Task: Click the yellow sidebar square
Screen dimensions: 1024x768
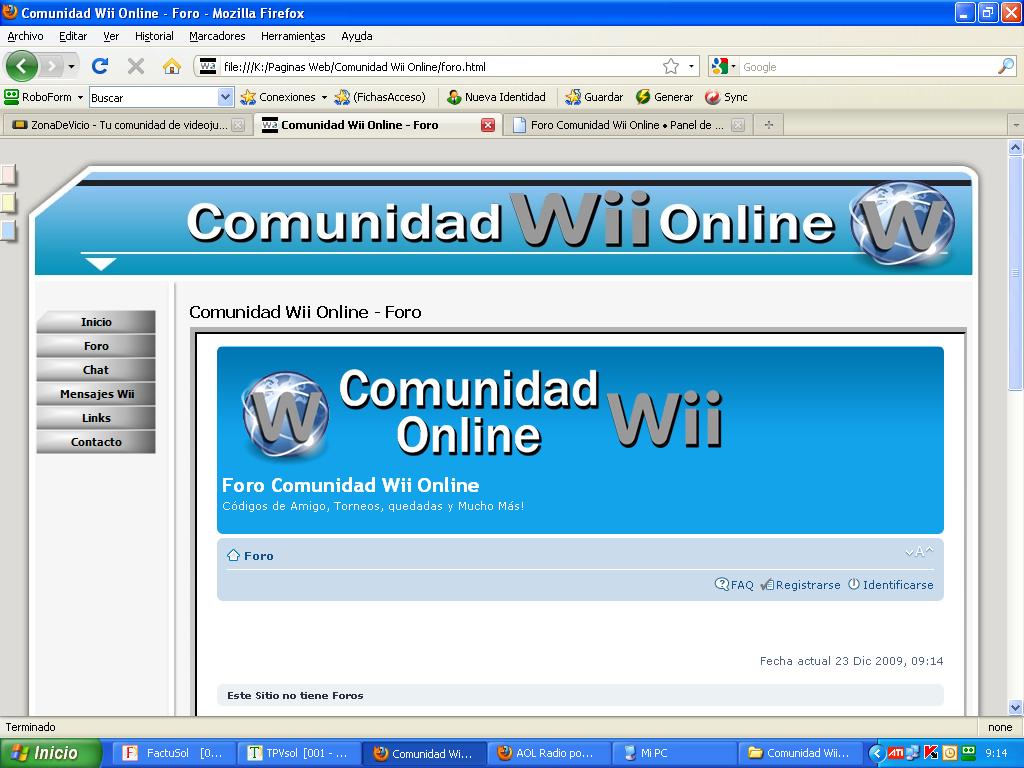Action: [x=7, y=203]
